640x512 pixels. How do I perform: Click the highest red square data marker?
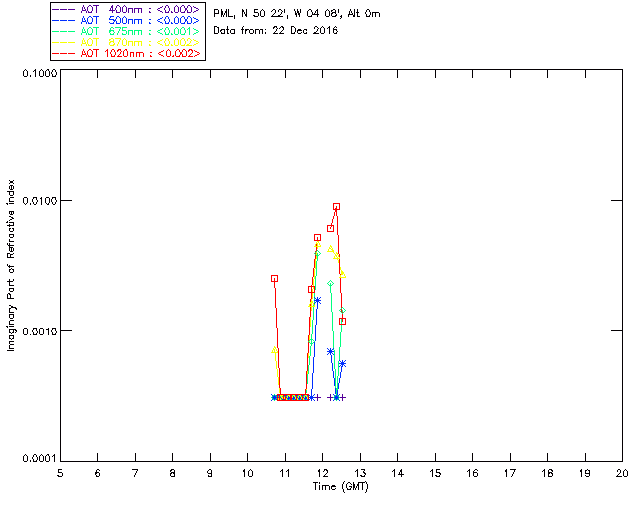coord(336,207)
